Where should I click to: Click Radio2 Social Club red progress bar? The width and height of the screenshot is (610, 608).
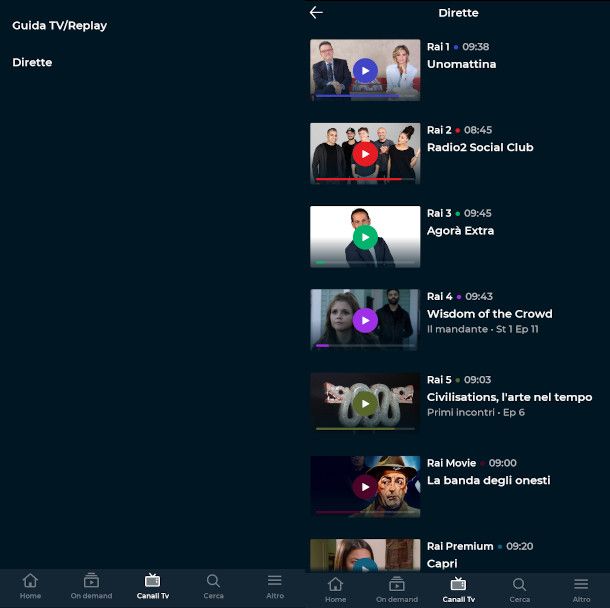tap(365, 179)
